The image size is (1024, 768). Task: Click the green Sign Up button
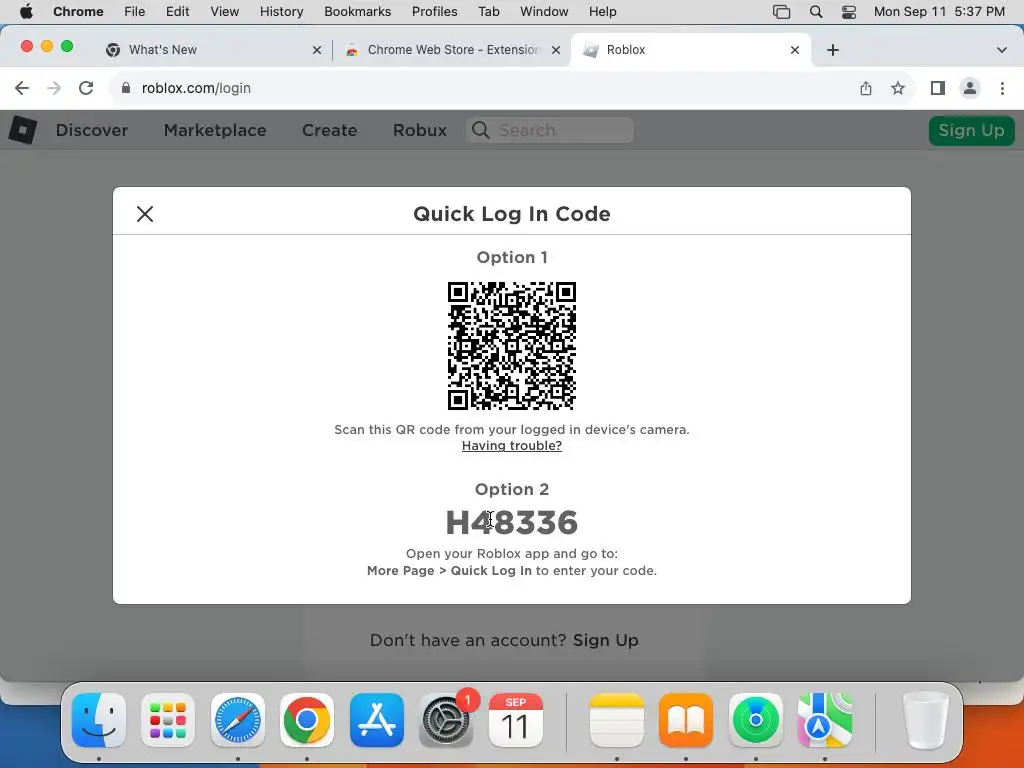(x=971, y=130)
